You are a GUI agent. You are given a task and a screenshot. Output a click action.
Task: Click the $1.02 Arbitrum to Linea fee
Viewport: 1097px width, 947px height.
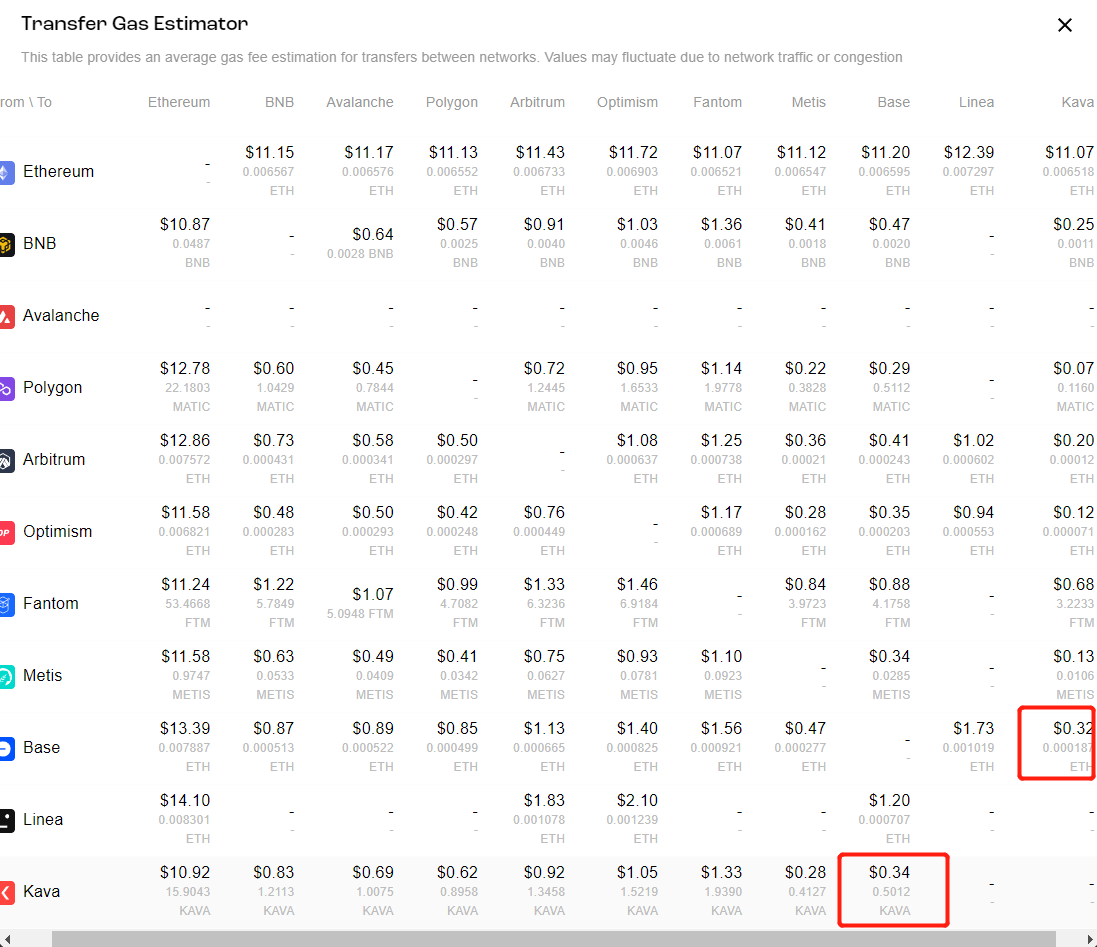[x=973, y=441]
